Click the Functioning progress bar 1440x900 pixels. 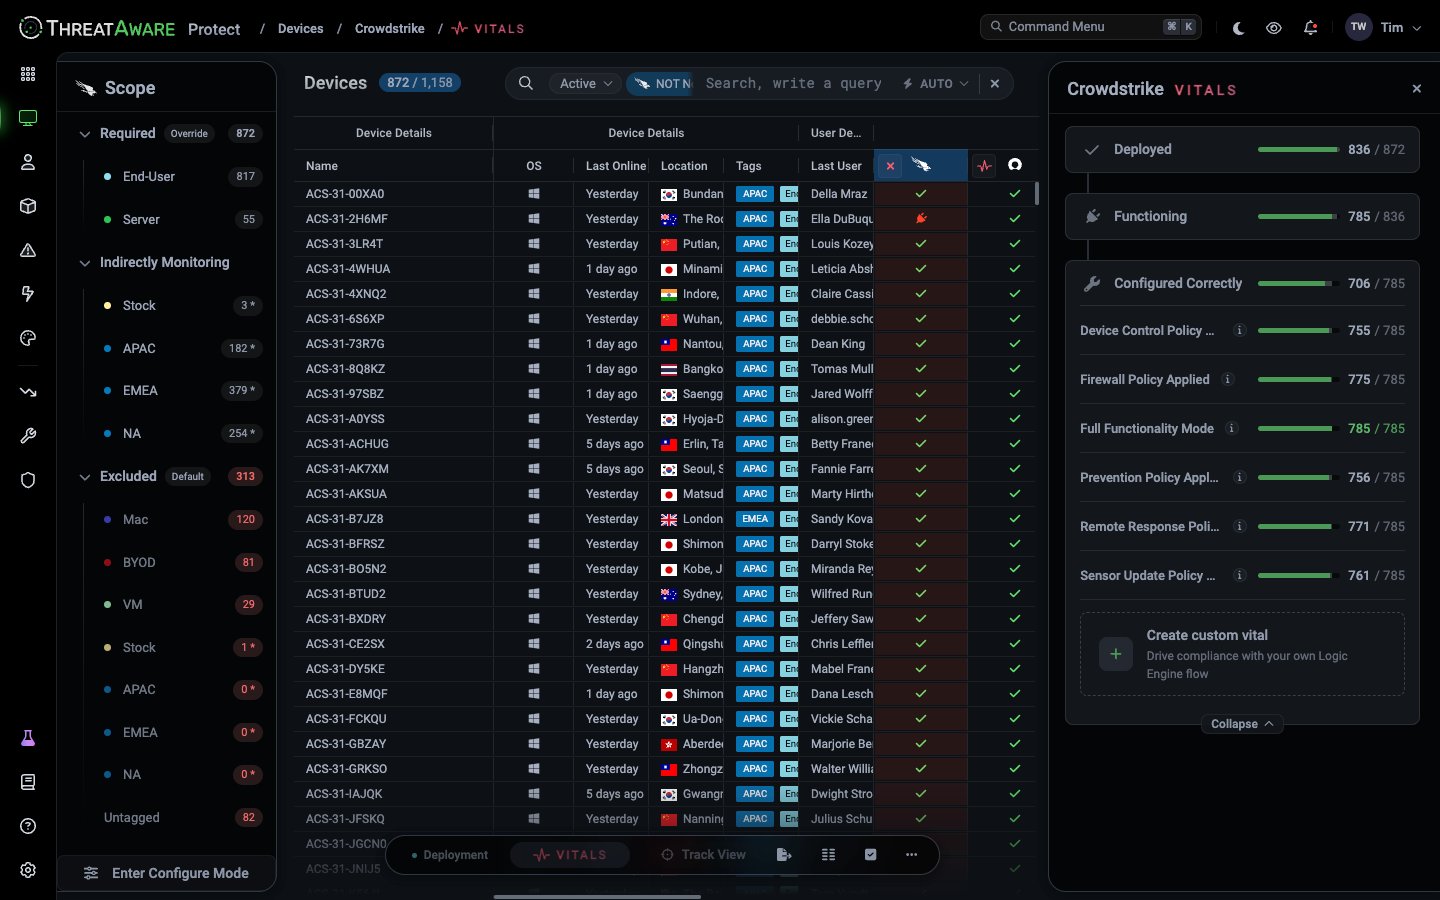pyautogui.click(x=1298, y=217)
